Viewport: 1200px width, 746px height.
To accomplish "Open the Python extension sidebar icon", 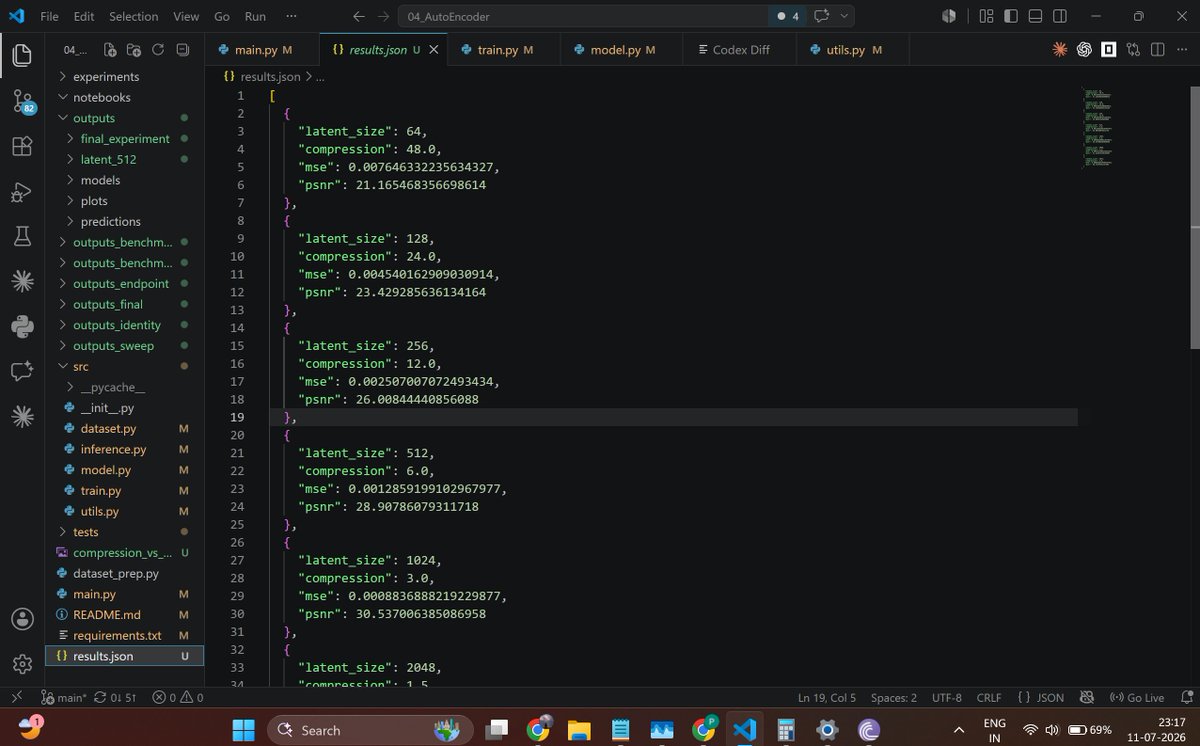I will pos(22,326).
